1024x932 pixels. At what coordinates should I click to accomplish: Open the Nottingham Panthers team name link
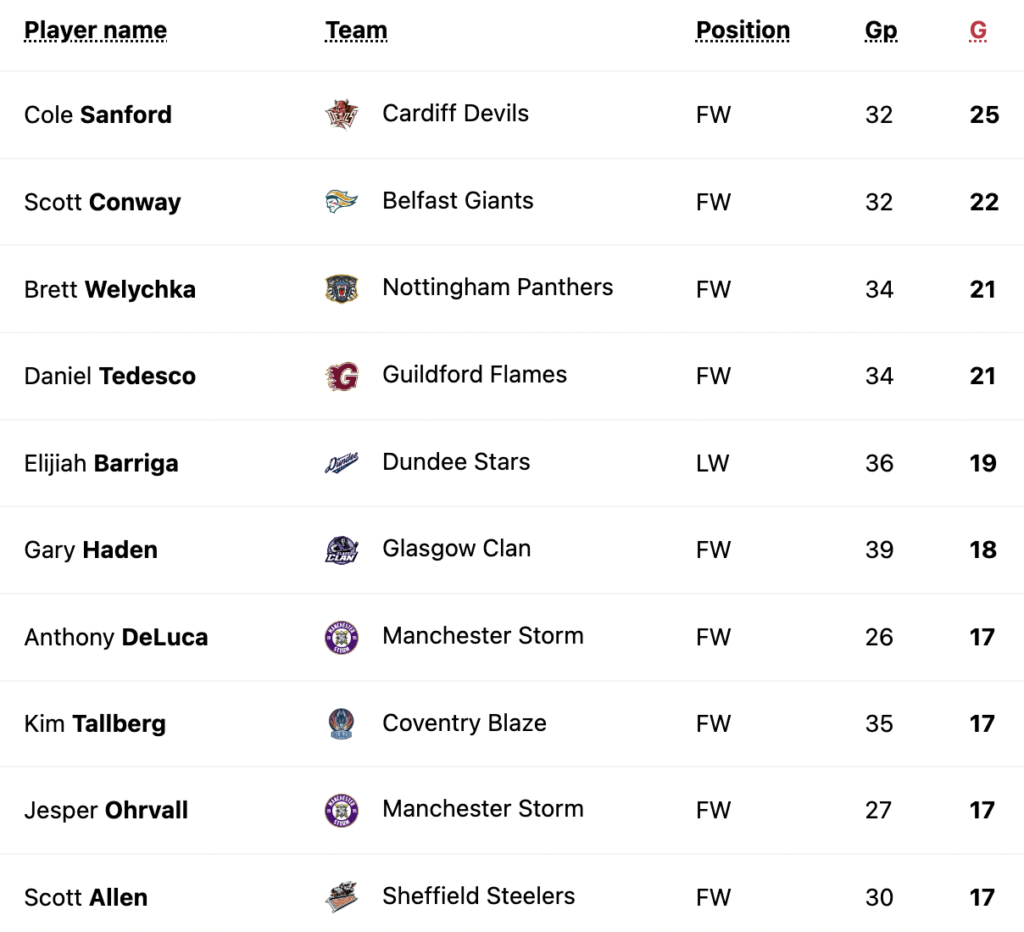click(497, 288)
